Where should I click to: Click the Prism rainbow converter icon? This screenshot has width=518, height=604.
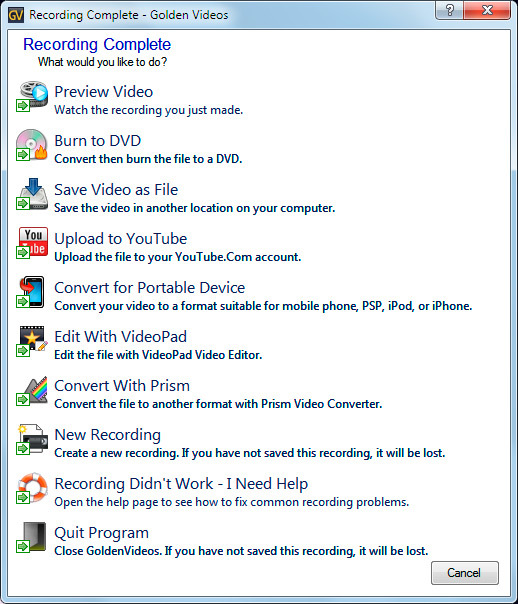(32, 390)
